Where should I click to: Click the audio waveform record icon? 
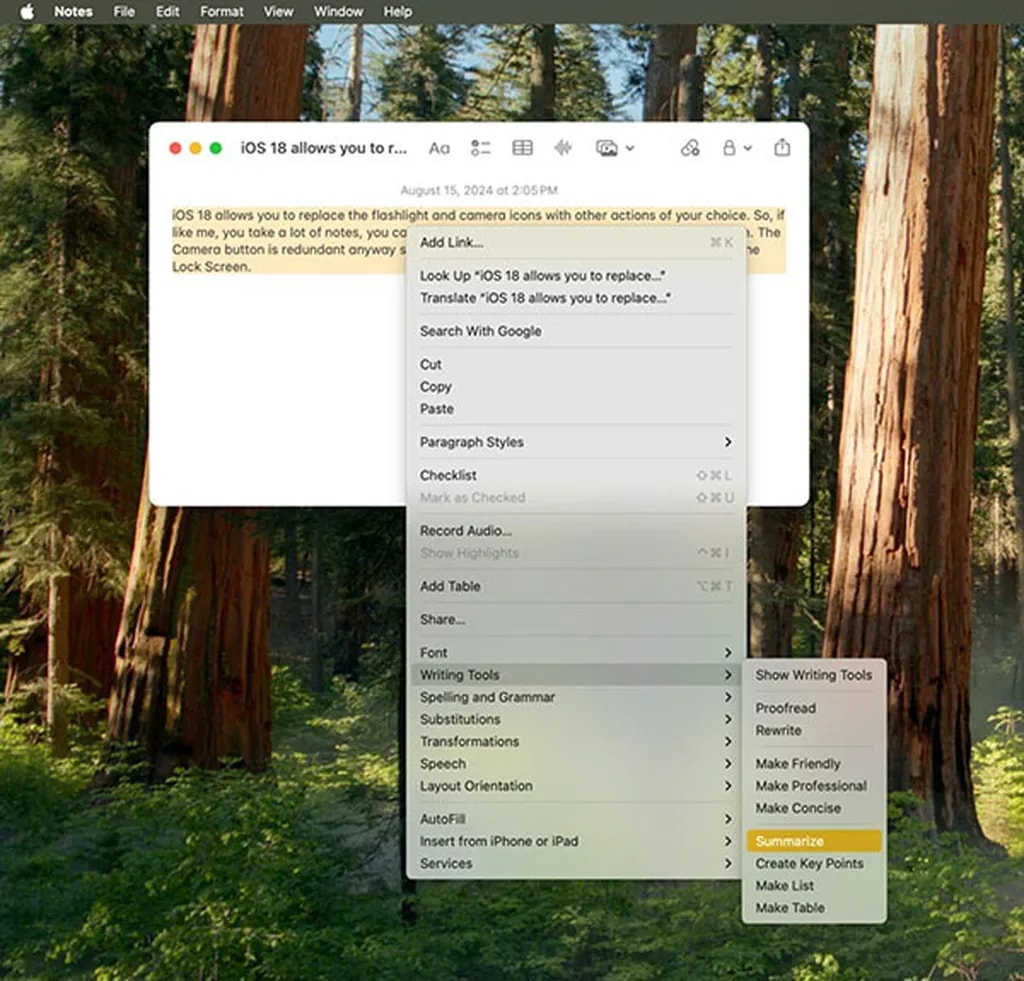point(563,148)
